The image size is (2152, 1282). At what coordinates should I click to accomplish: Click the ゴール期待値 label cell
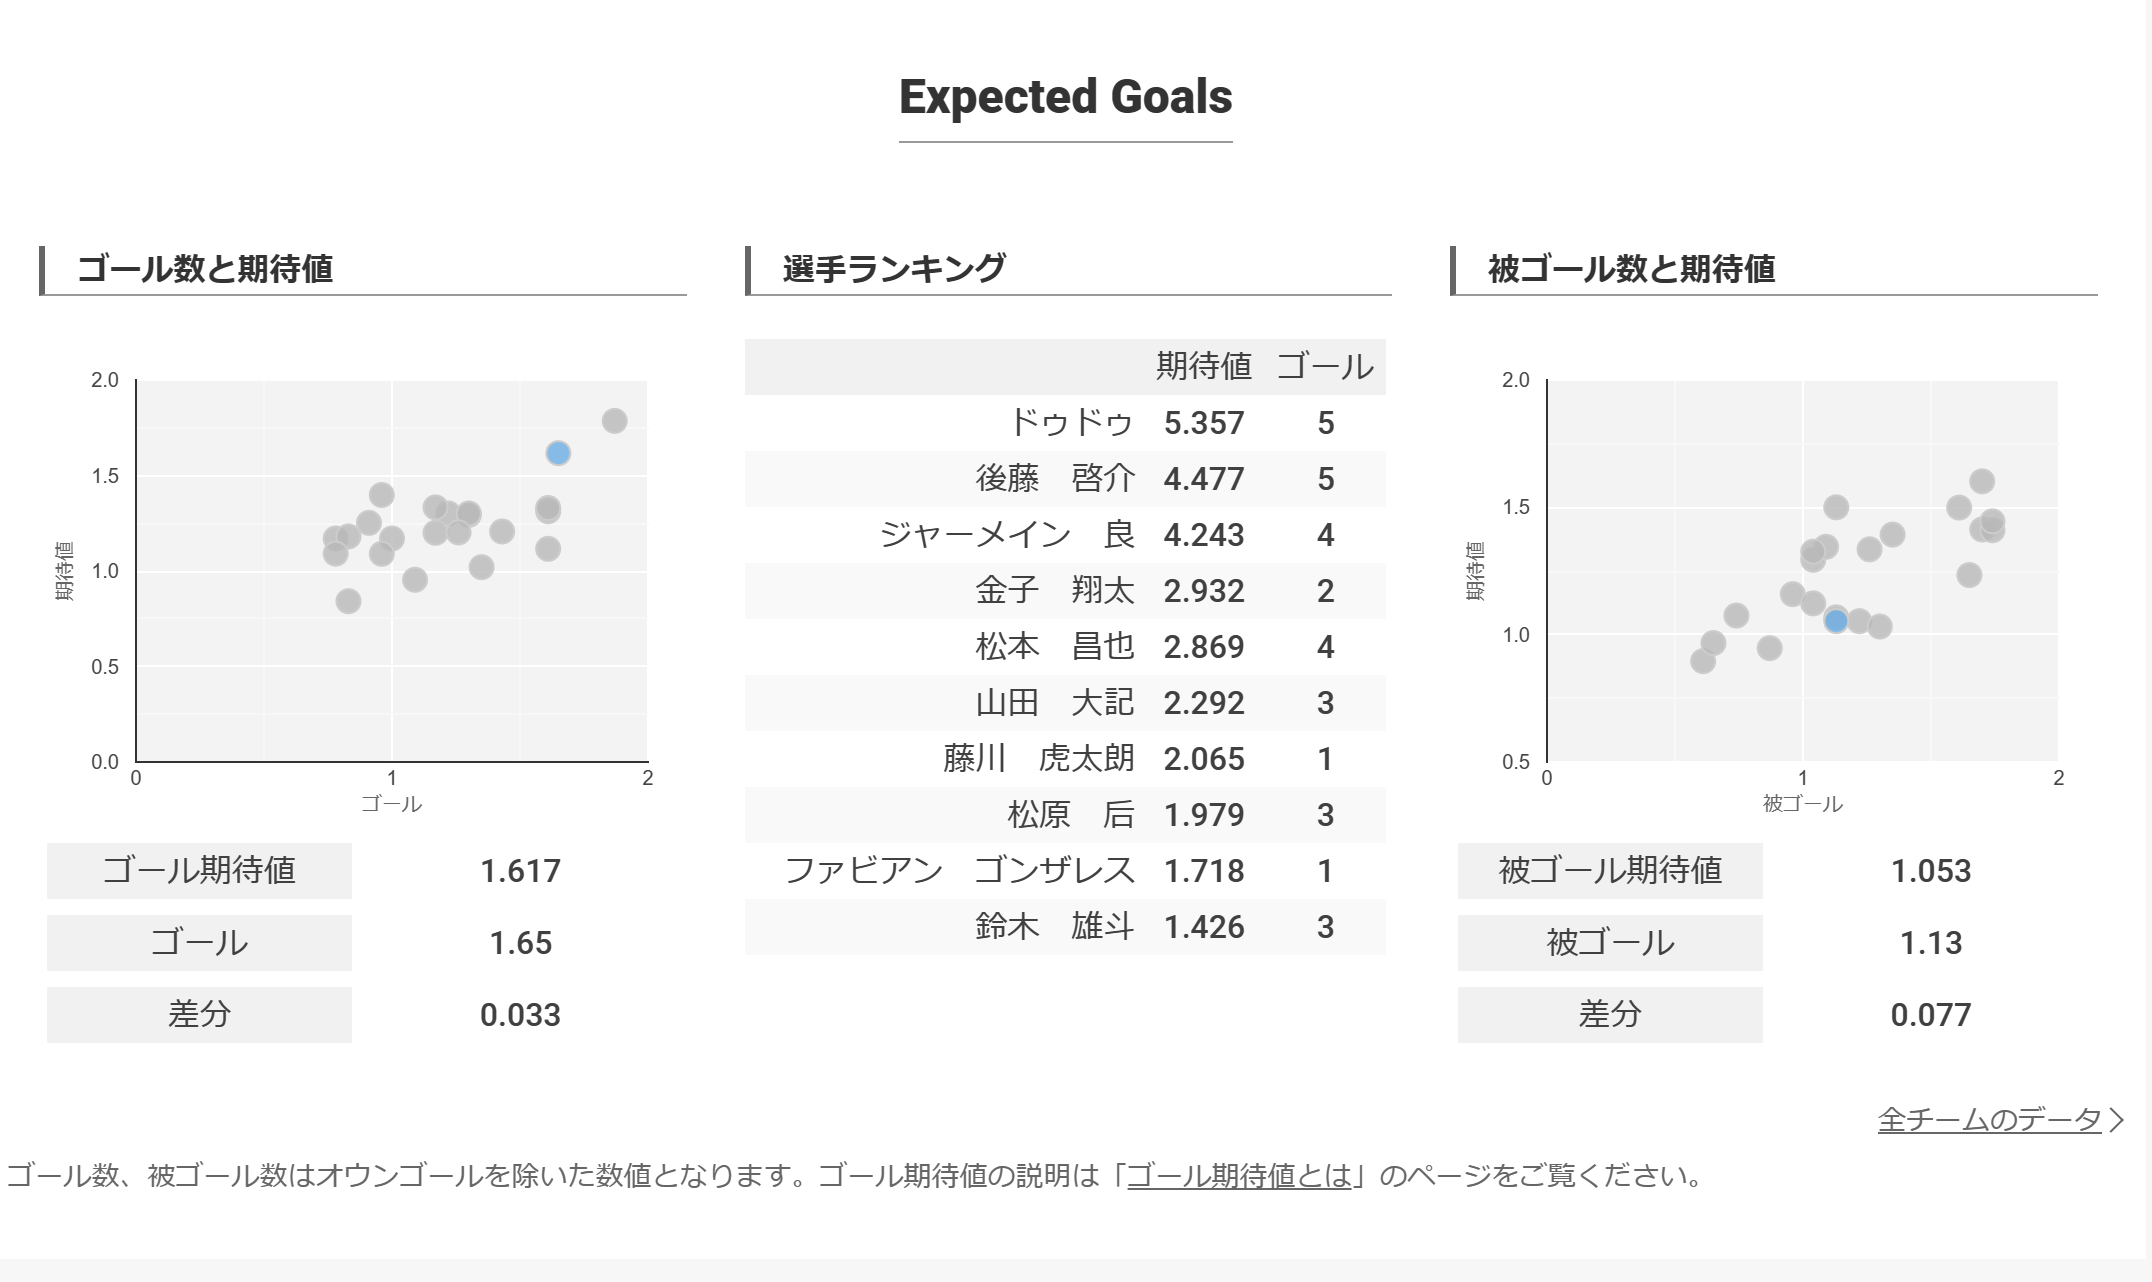coord(199,871)
